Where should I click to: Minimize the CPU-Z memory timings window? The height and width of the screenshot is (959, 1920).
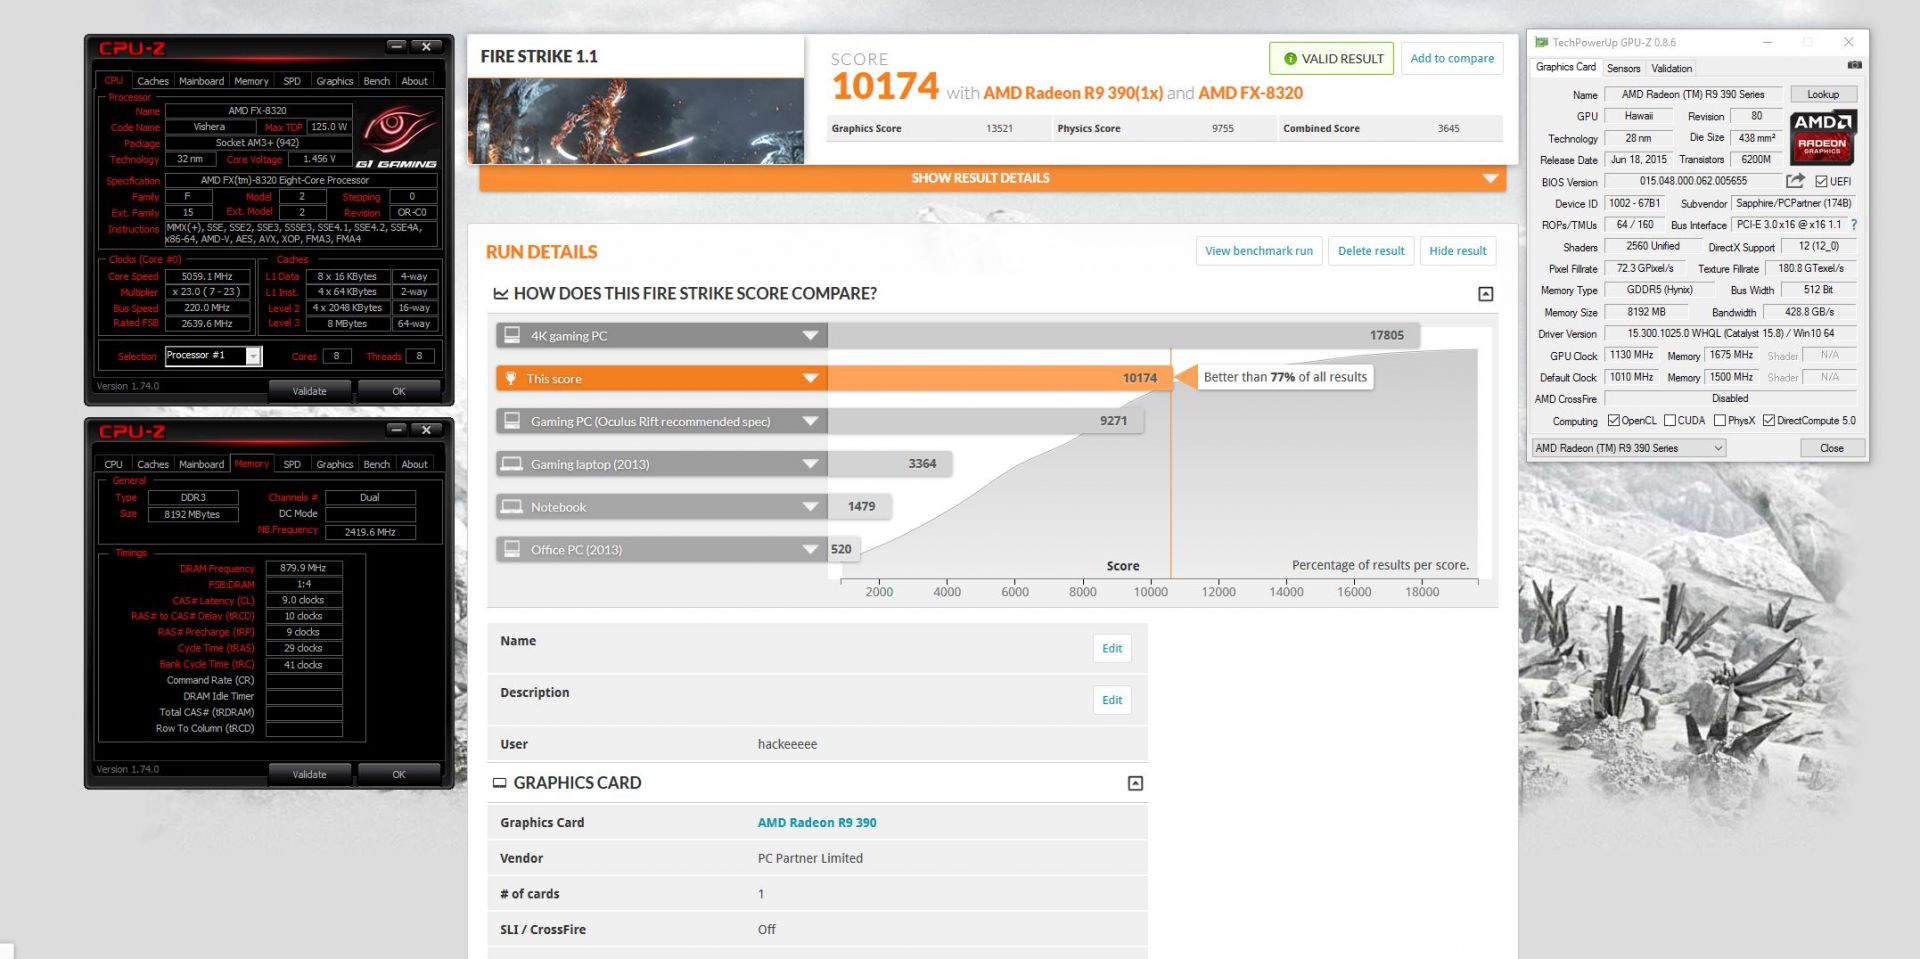(397, 430)
